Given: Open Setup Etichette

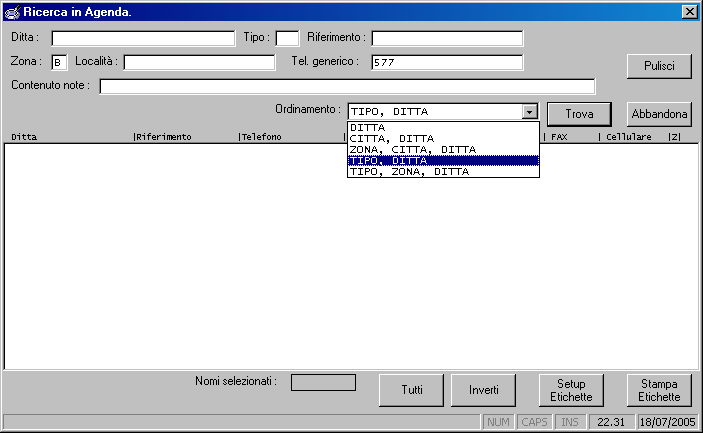Looking at the screenshot, I should point(571,390).
